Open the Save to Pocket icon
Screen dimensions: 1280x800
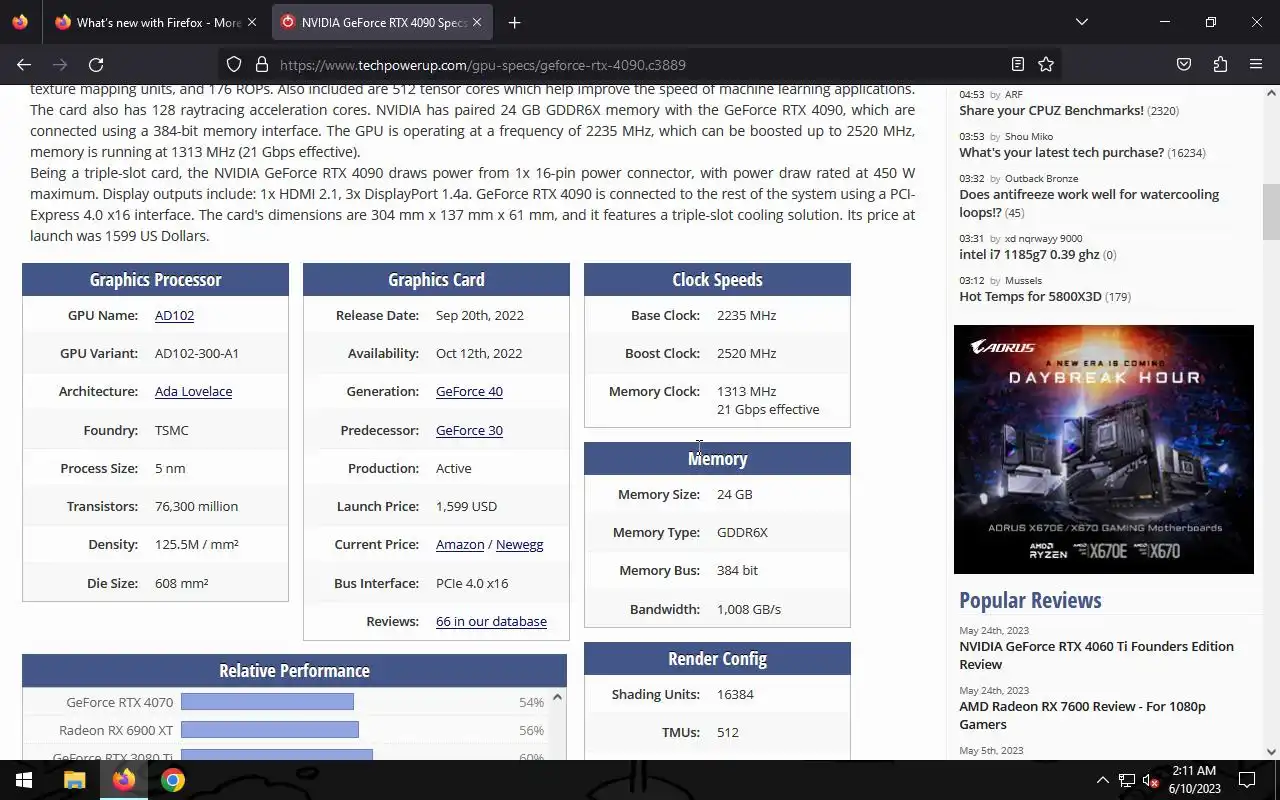(x=1184, y=65)
